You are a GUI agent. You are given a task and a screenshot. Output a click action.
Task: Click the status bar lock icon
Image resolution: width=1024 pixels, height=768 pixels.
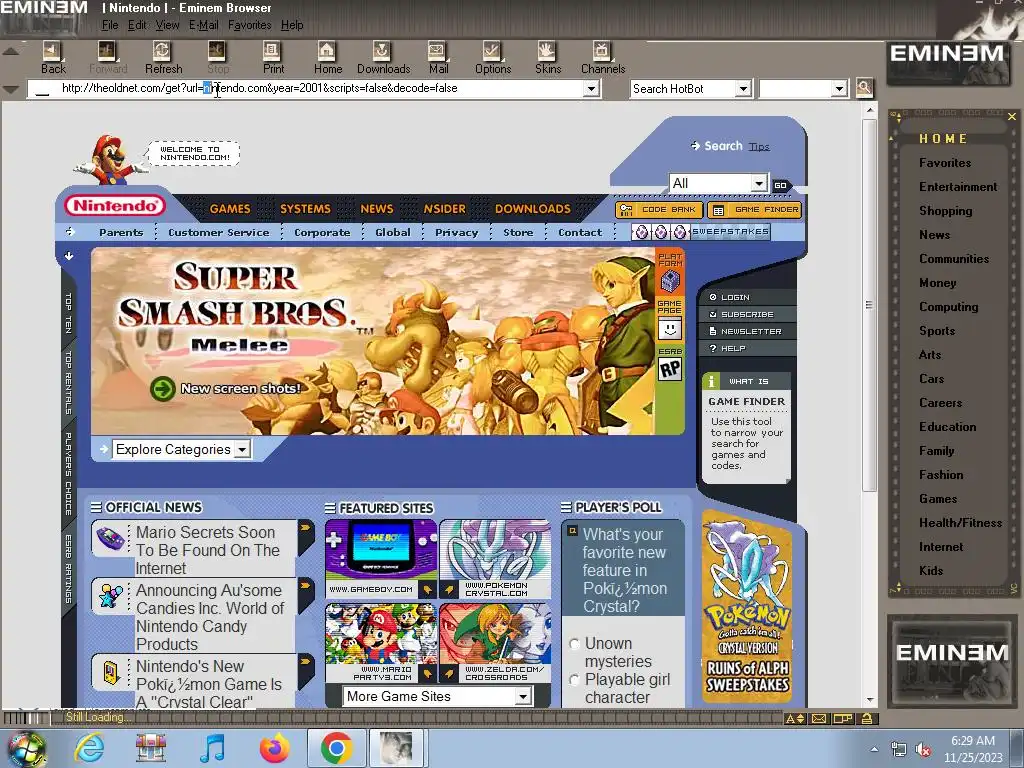coord(867,719)
